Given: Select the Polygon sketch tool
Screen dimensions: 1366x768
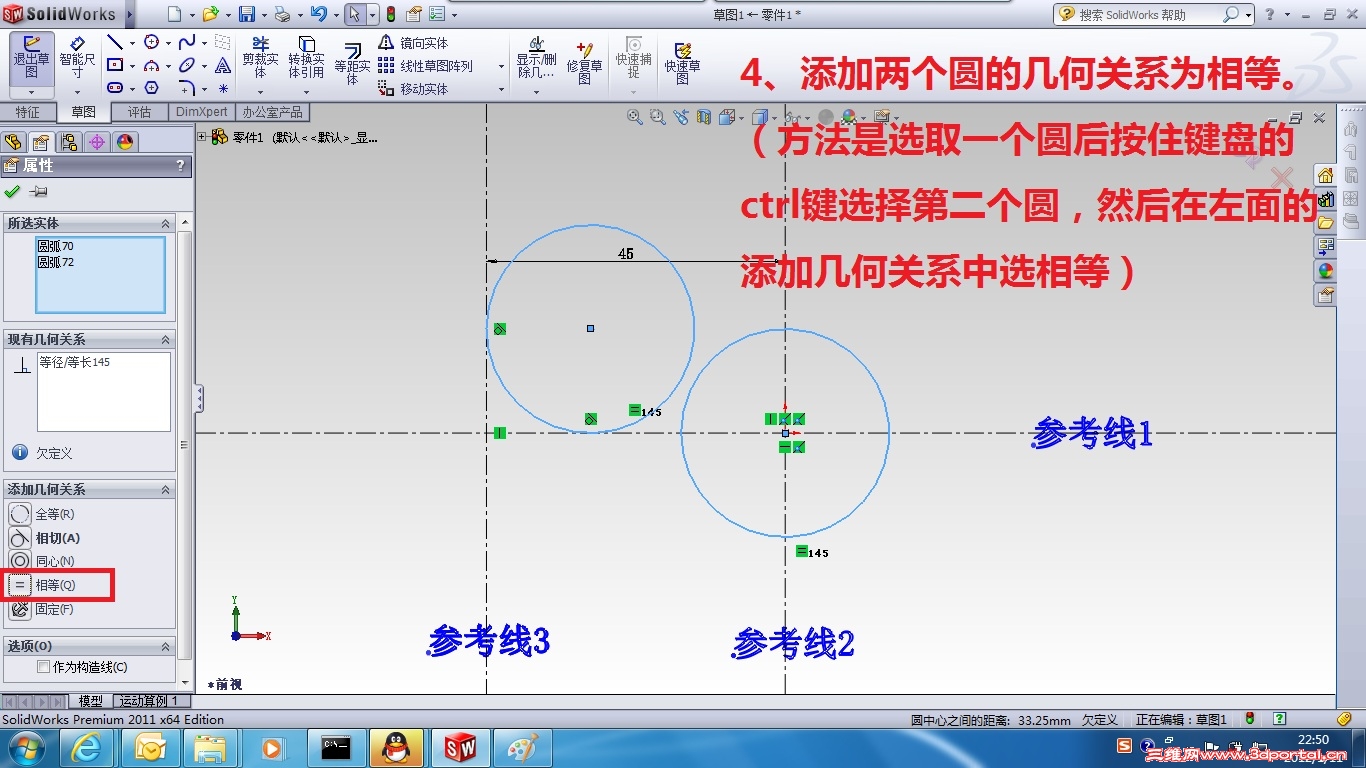Looking at the screenshot, I should 152,89.
